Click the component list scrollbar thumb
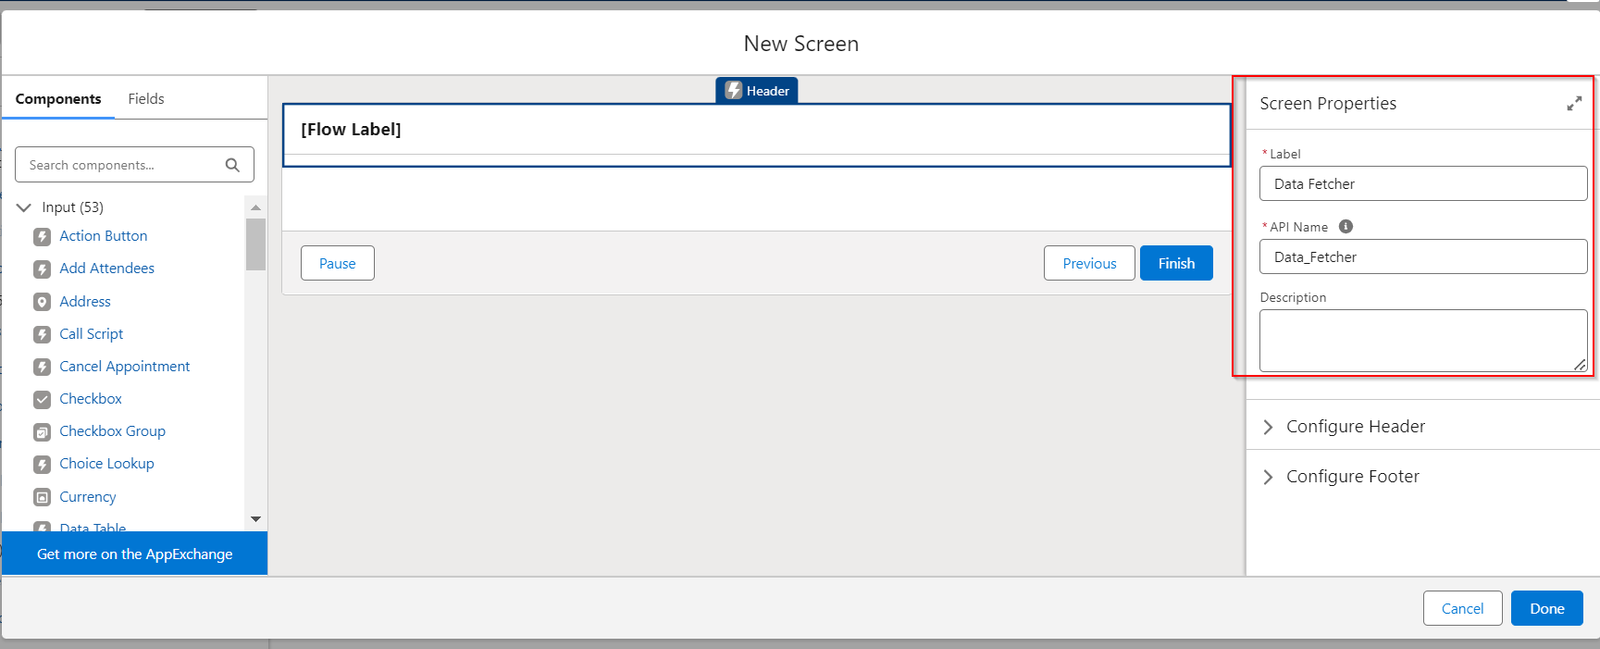Image resolution: width=1600 pixels, height=649 pixels. coord(256,244)
